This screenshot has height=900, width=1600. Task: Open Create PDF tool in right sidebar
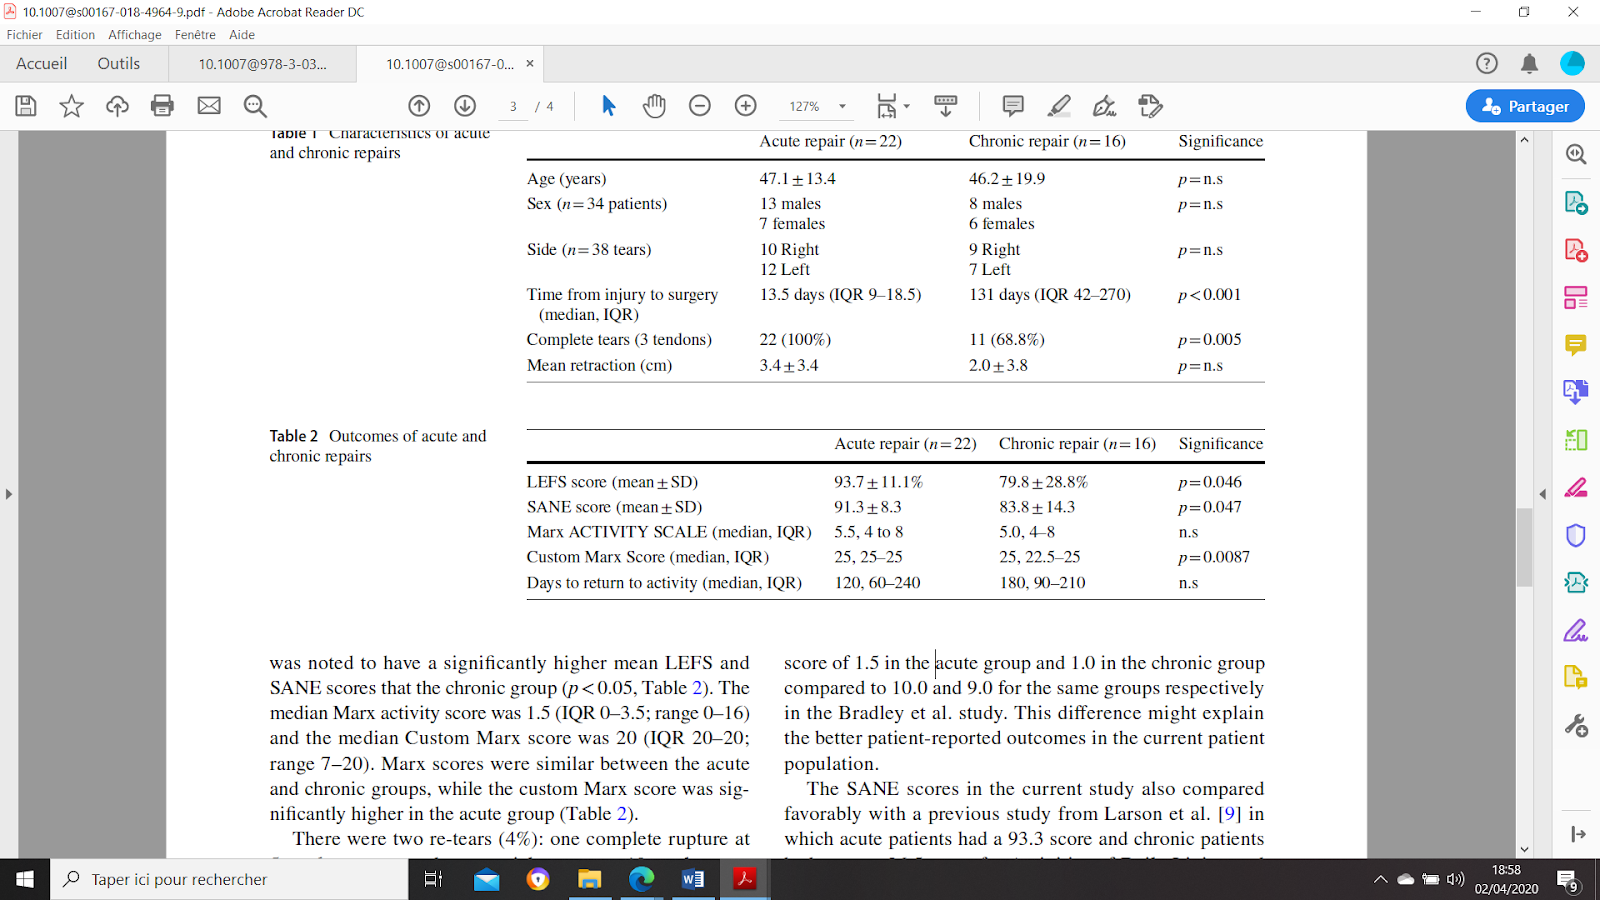coord(1576,249)
